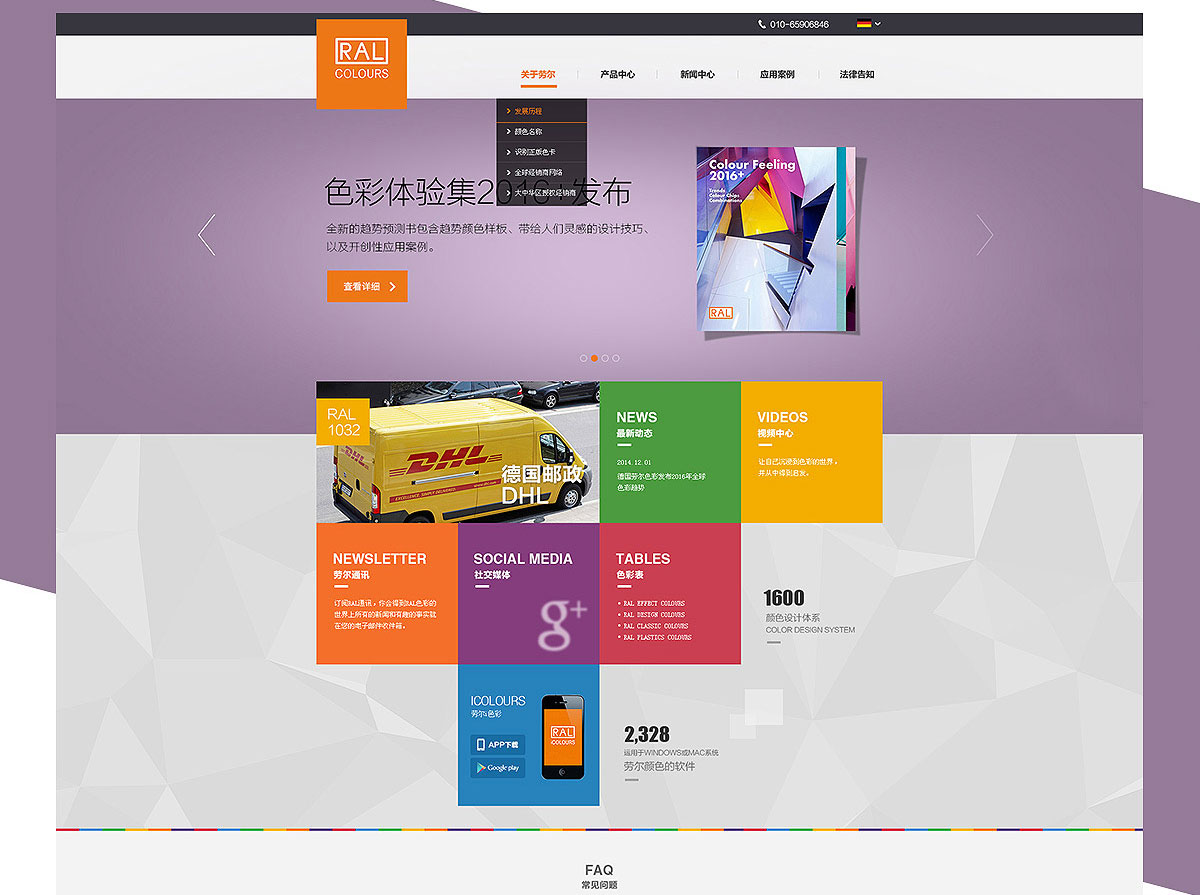Click the phone icon beside 010-65906846

pos(762,24)
